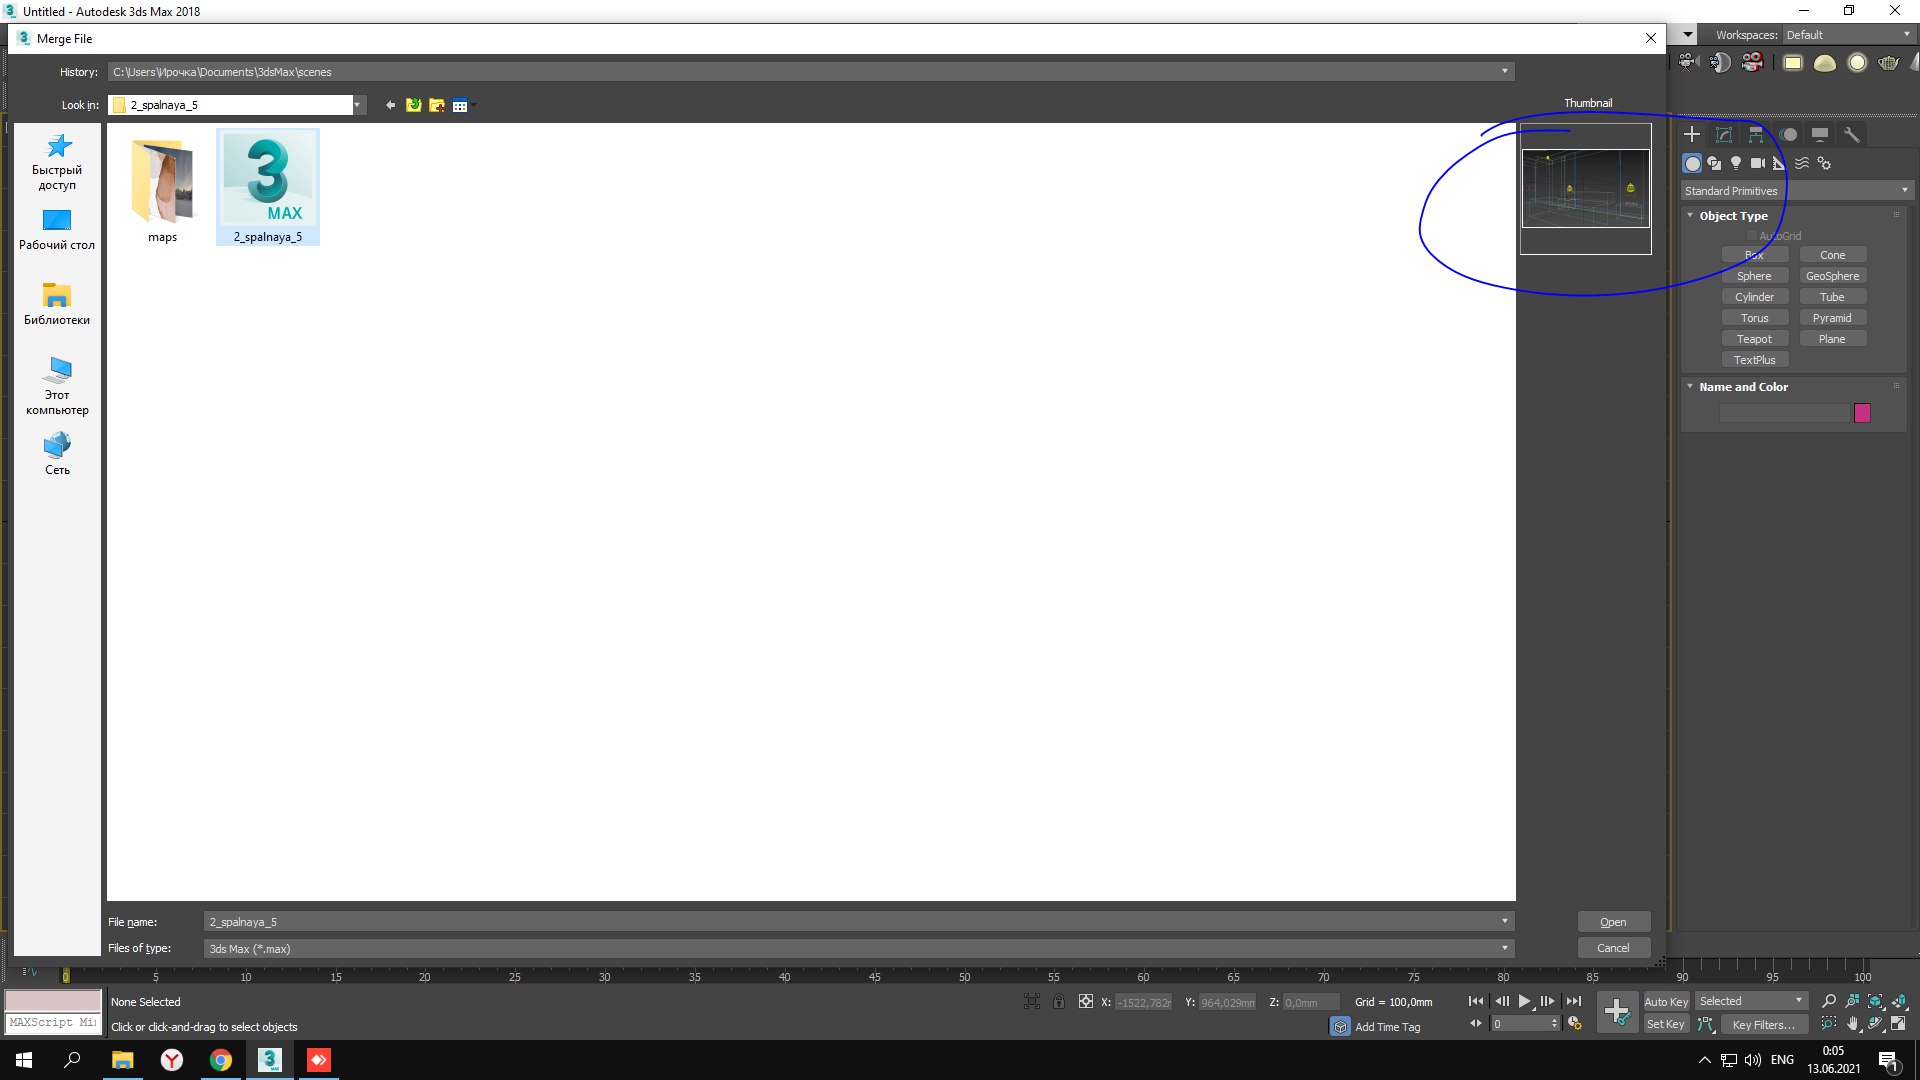
Task: Open the object color swatch
Action: [1862, 413]
